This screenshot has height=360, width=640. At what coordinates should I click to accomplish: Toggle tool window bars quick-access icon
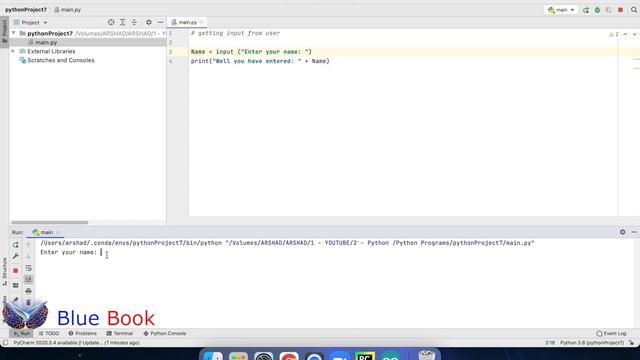pos(5,343)
